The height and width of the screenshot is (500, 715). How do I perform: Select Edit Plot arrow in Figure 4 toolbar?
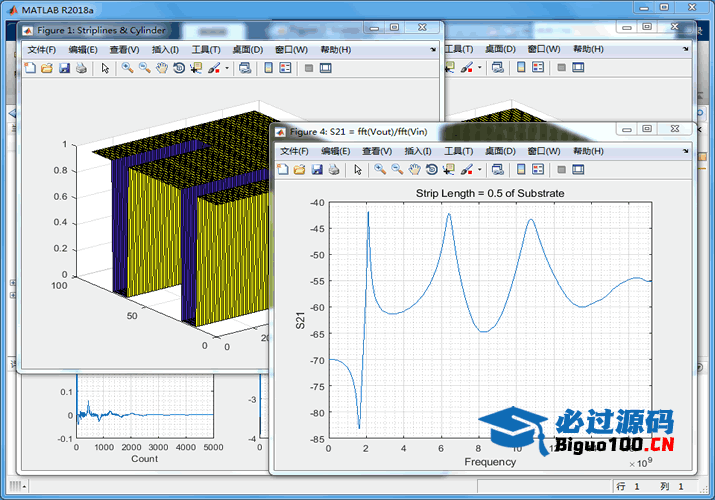358,170
